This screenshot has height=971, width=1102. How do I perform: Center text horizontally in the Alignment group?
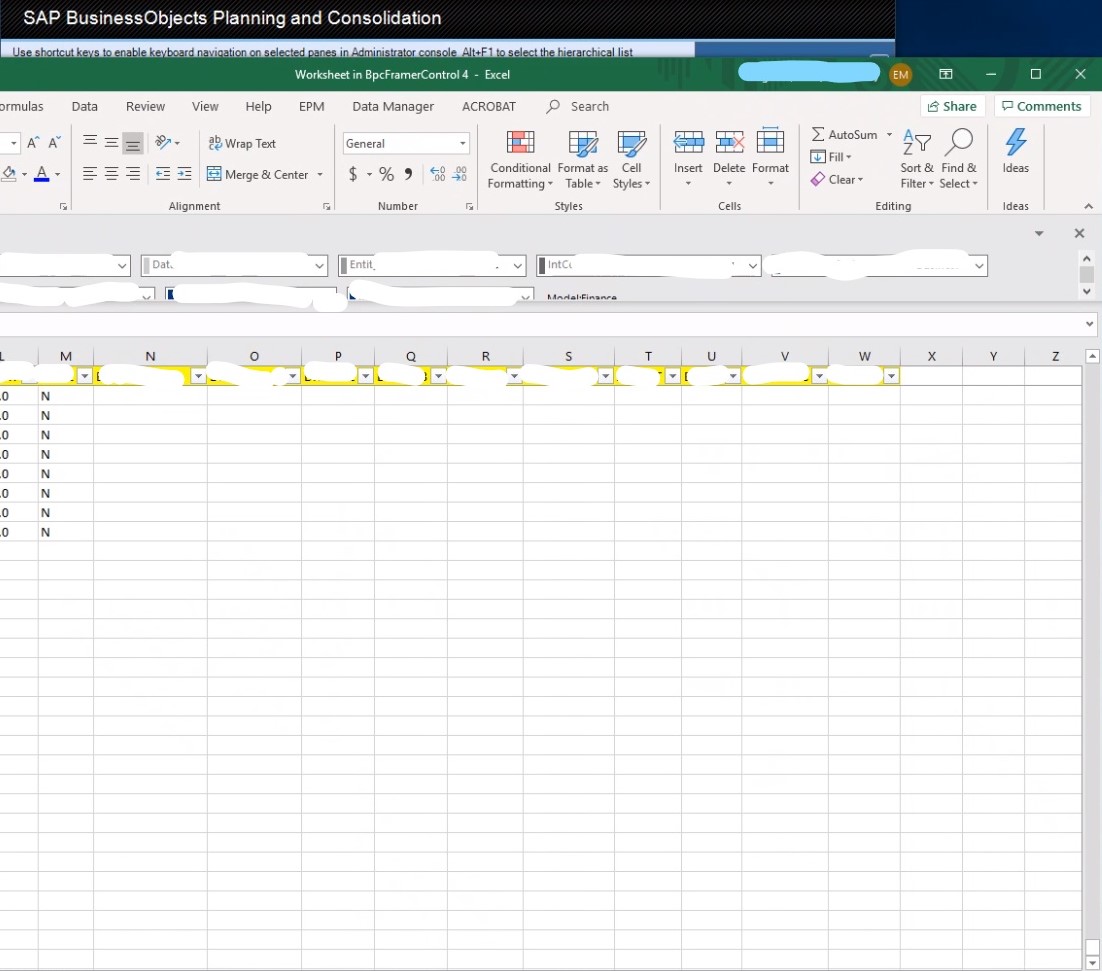(111, 174)
